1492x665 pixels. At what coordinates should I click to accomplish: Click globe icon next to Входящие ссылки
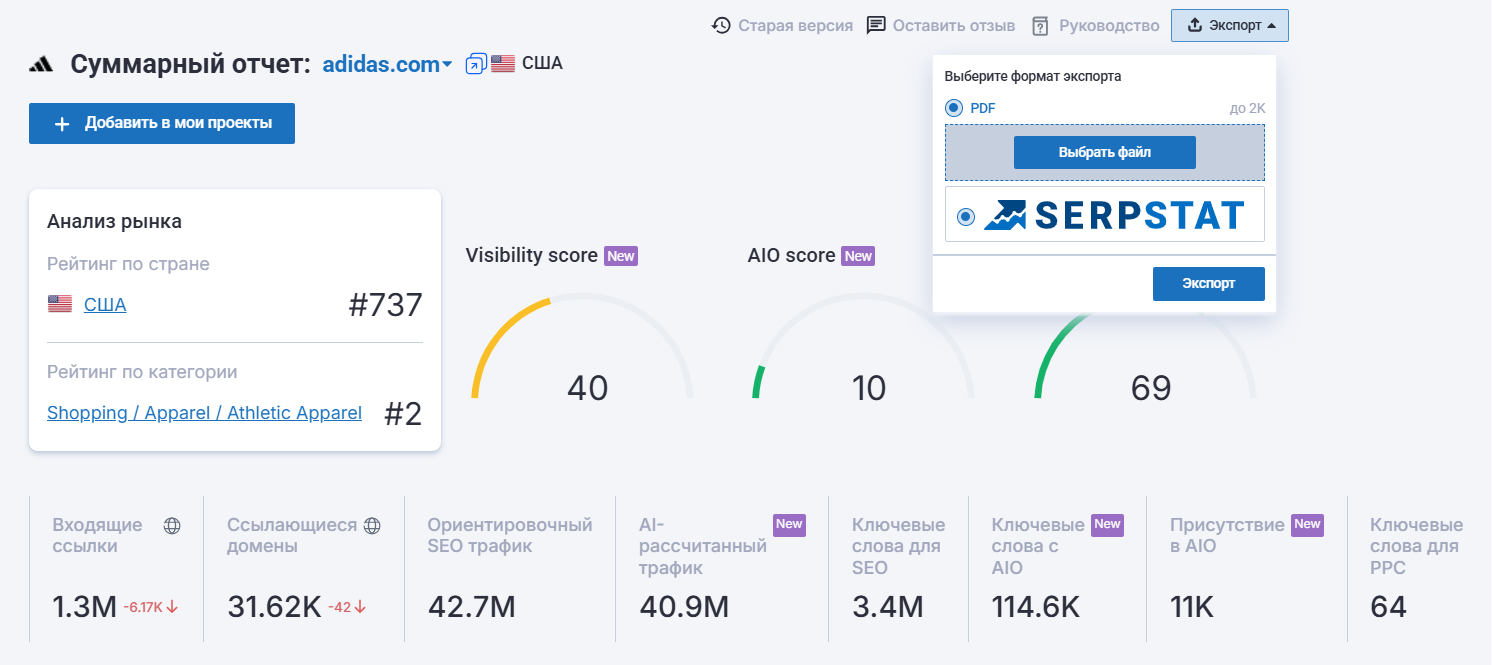pyautogui.click(x=172, y=525)
